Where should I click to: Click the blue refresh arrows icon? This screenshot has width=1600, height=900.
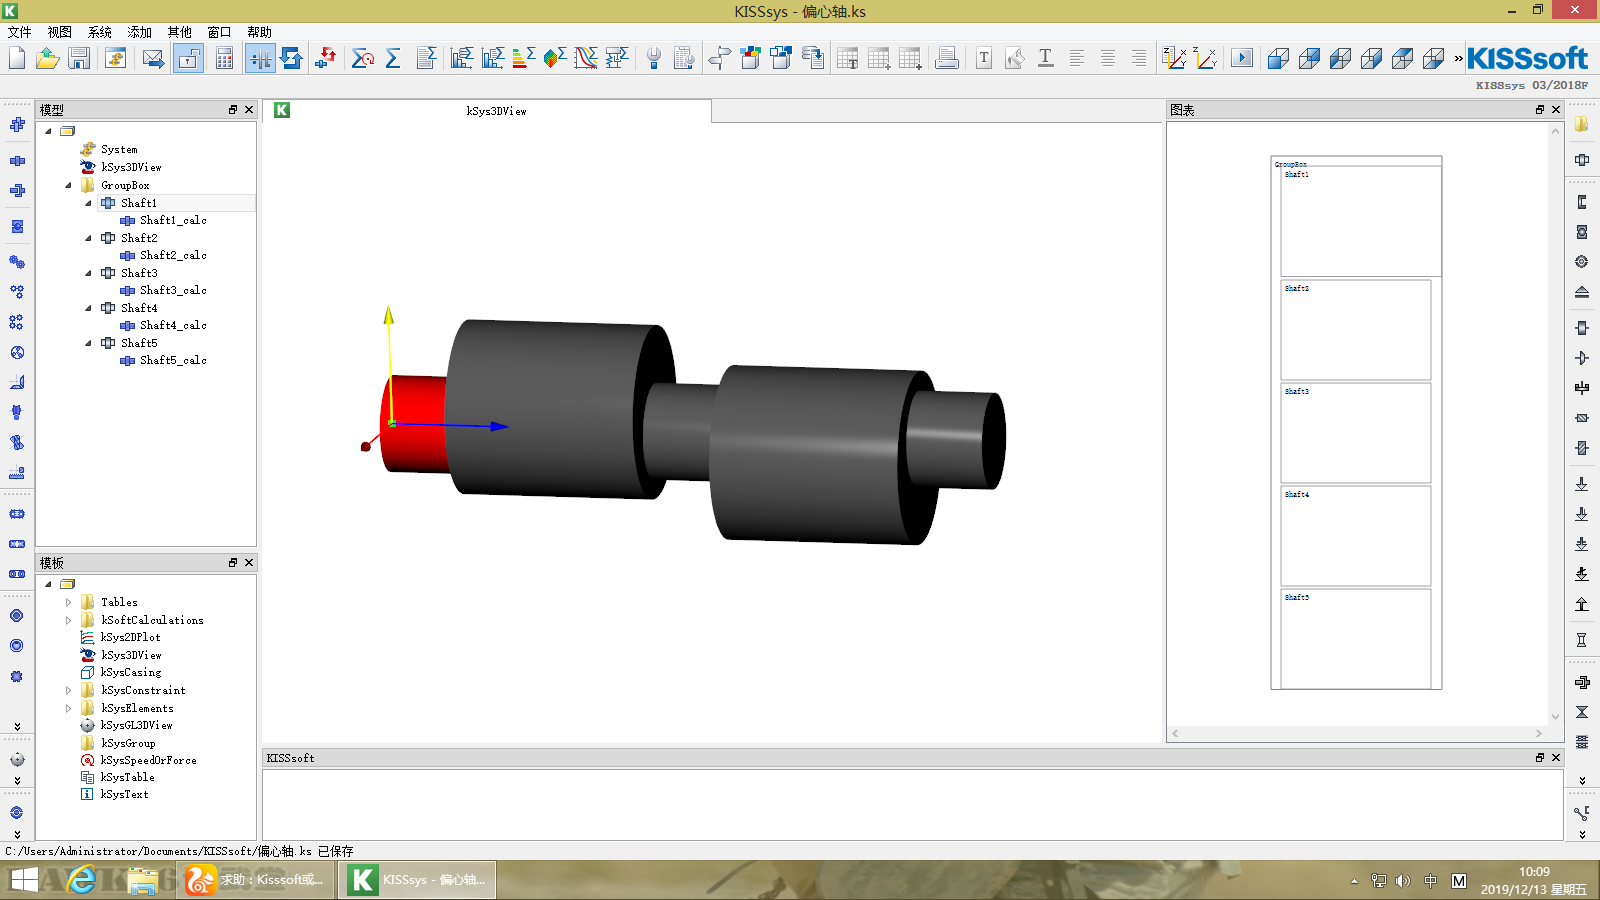click(292, 58)
